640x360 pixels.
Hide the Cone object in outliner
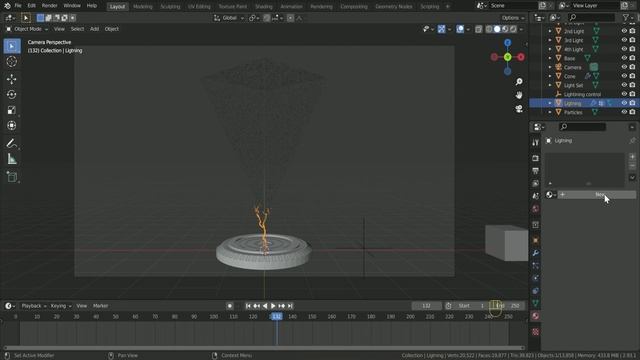[624, 76]
